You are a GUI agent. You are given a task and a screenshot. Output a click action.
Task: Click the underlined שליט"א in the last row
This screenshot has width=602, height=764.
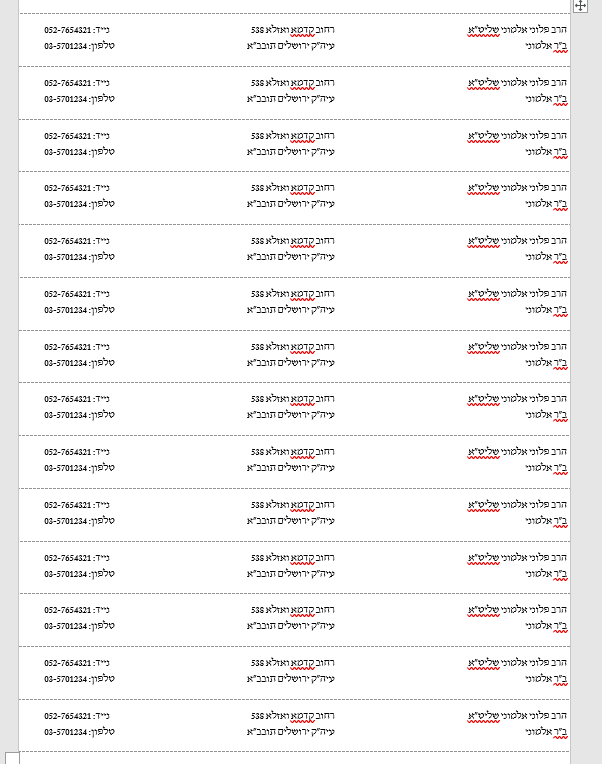click(x=484, y=716)
